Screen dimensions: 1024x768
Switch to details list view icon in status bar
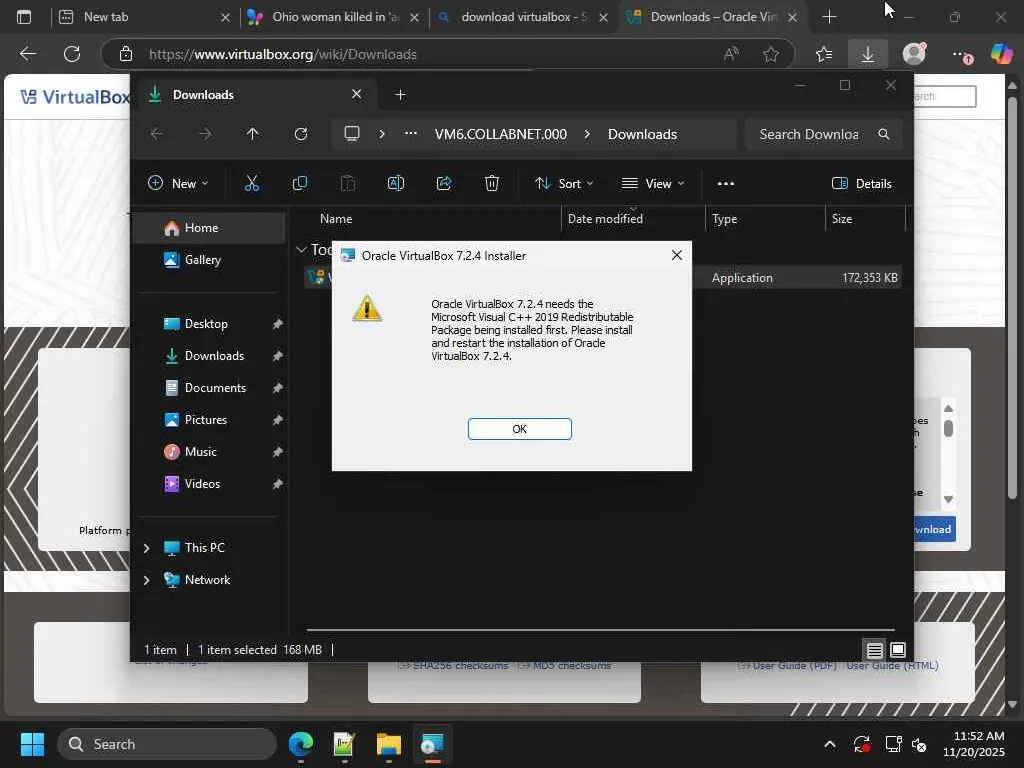[x=874, y=650]
